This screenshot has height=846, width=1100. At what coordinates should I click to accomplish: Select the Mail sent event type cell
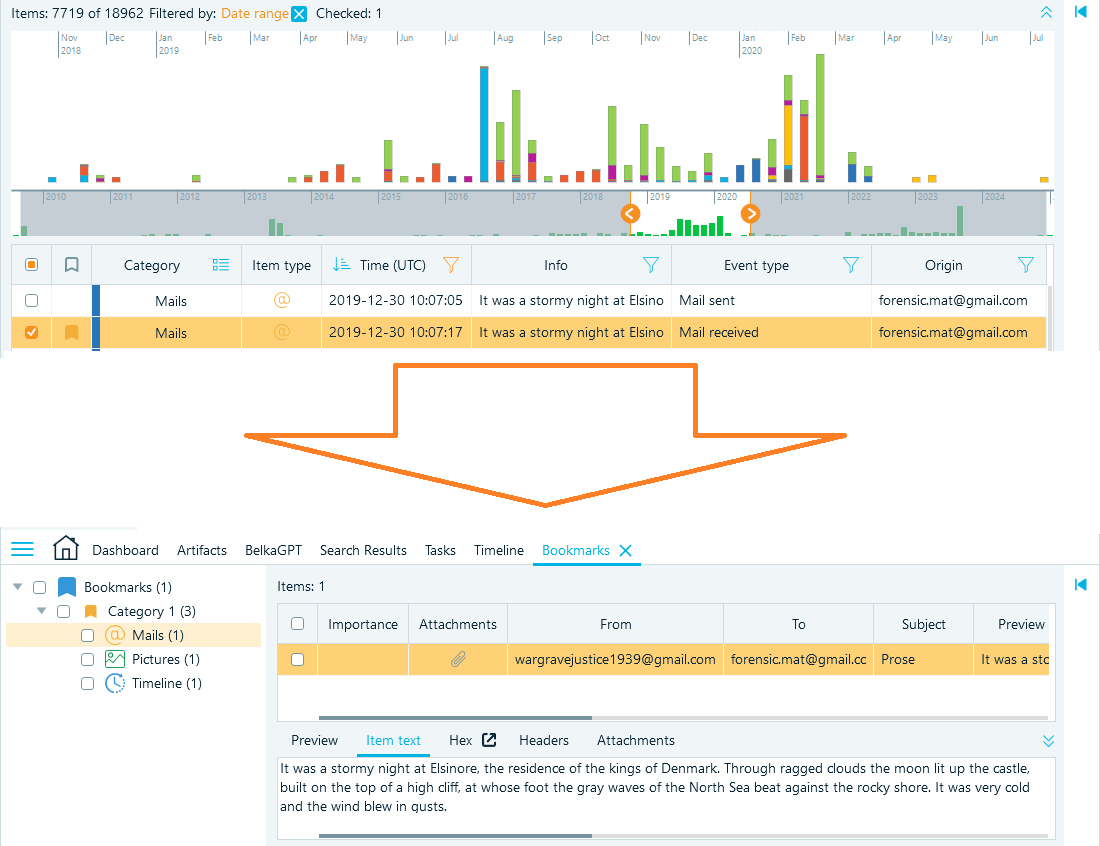(x=771, y=300)
